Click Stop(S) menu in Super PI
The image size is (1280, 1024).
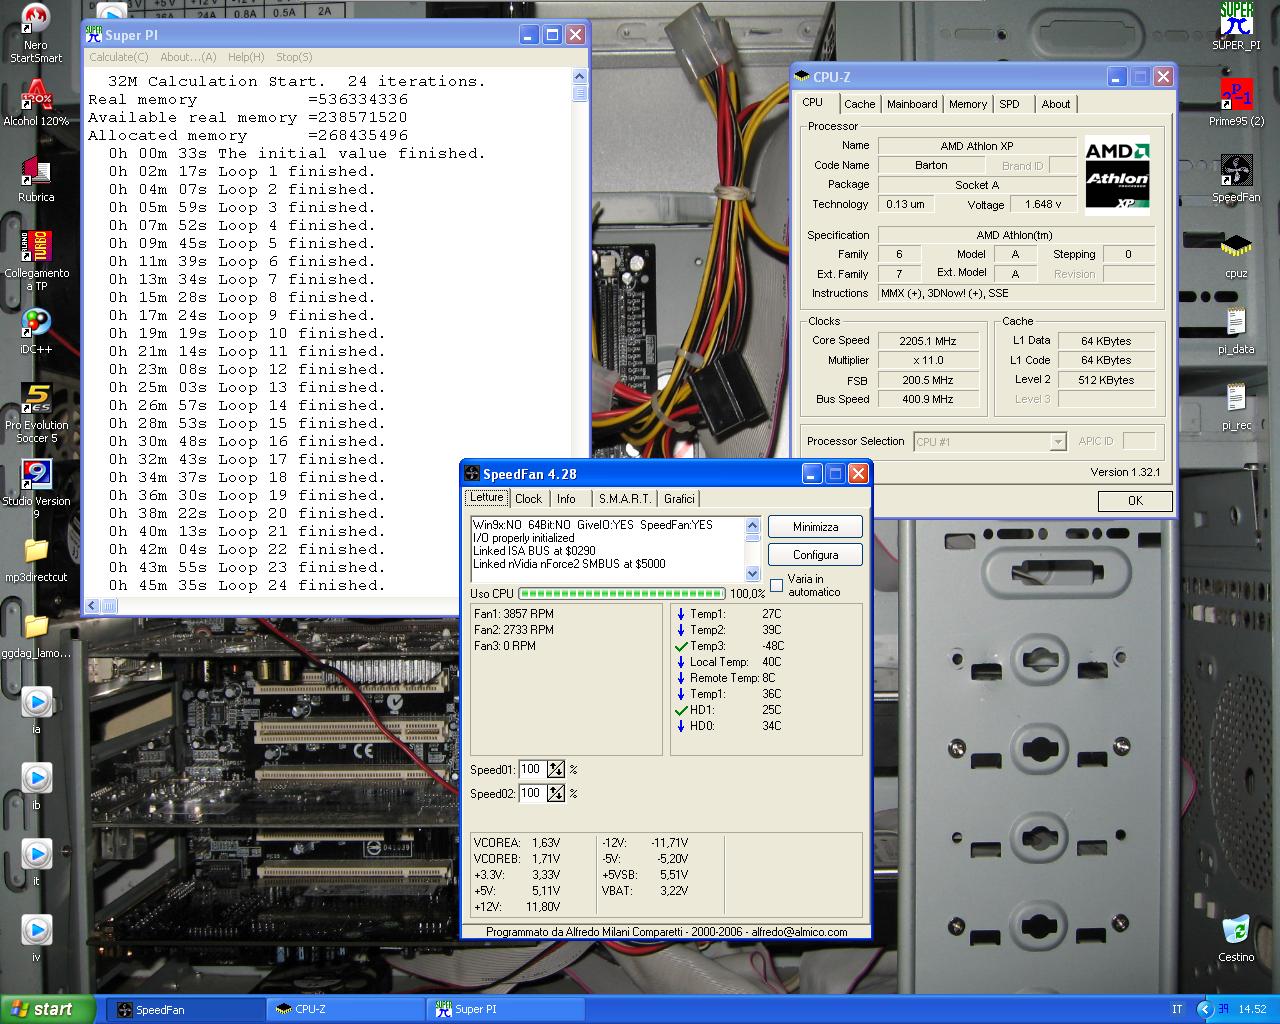click(x=294, y=57)
